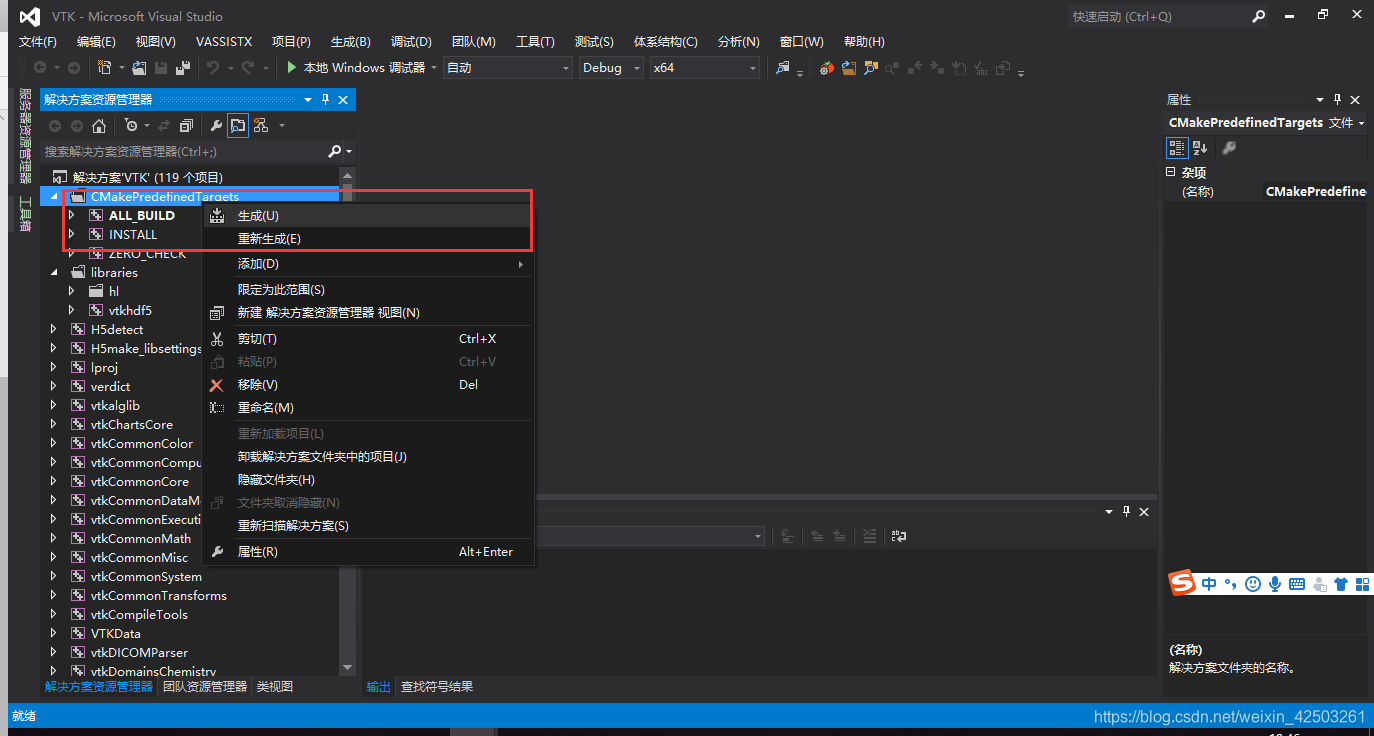Click the Sogou emoji smiley icon
The image size is (1374, 736).
click(1253, 584)
